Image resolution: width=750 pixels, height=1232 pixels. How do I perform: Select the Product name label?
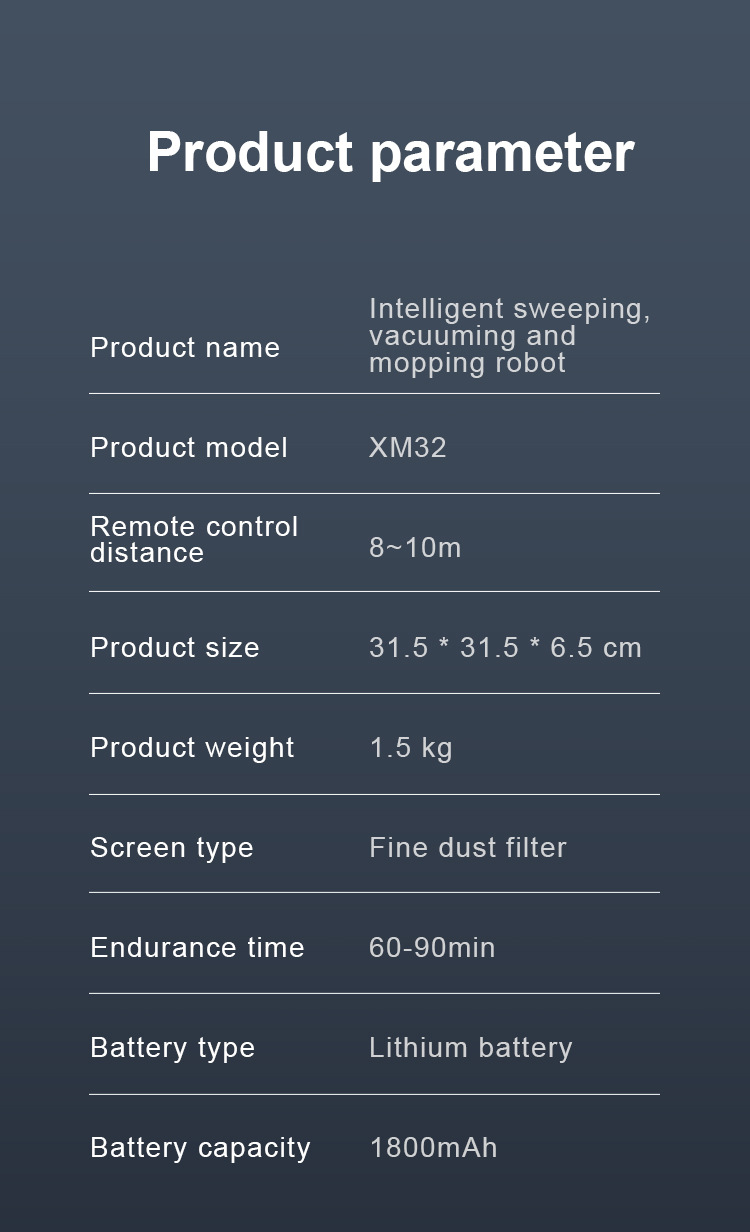(185, 348)
